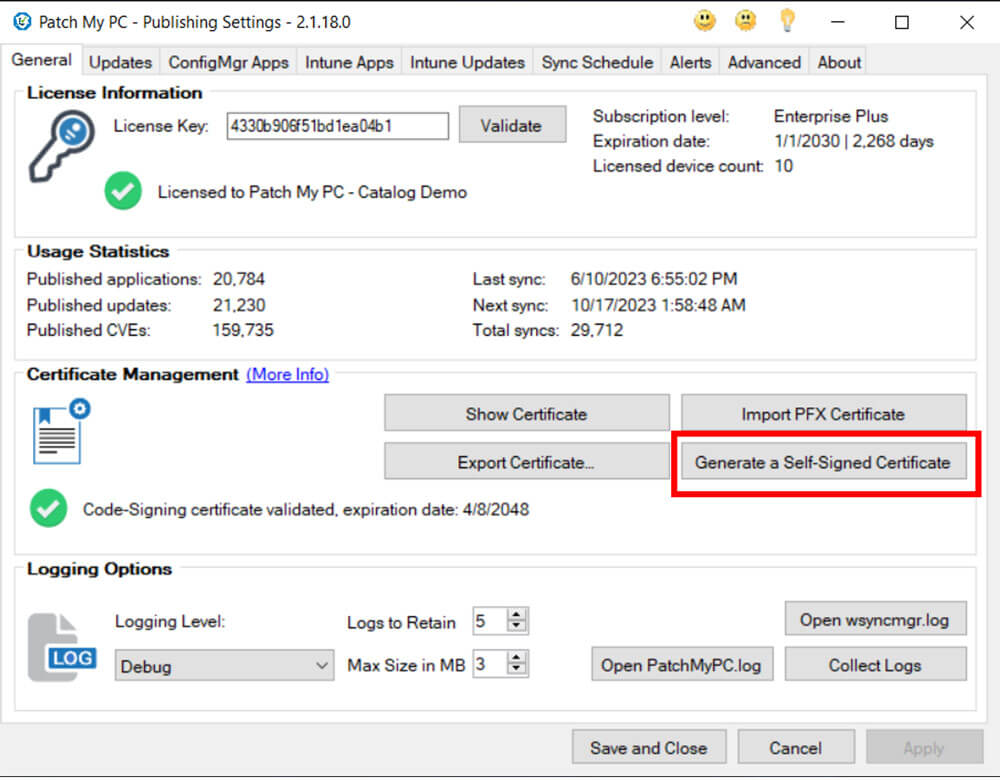This screenshot has height=780, width=1000.
Task: Click the Cancel button
Action: (x=796, y=747)
